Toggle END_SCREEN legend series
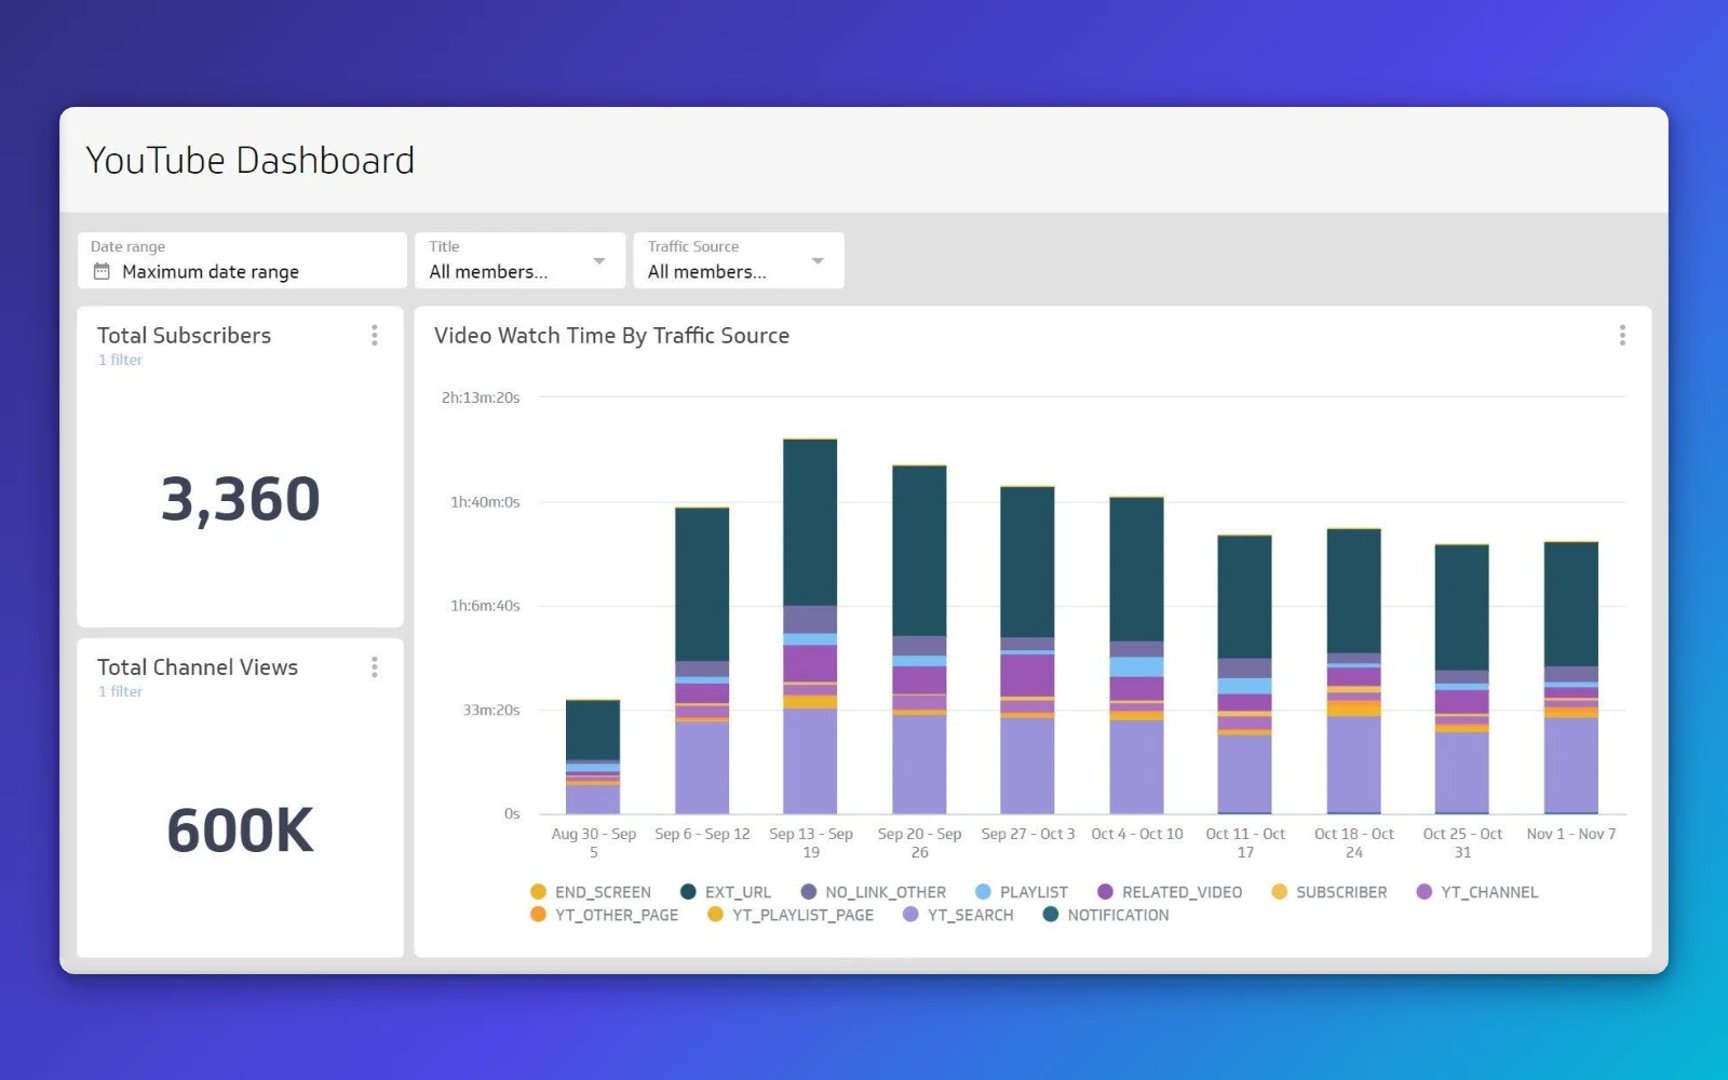Viewport: 1728px width, 1080px height. coord(590,892)
